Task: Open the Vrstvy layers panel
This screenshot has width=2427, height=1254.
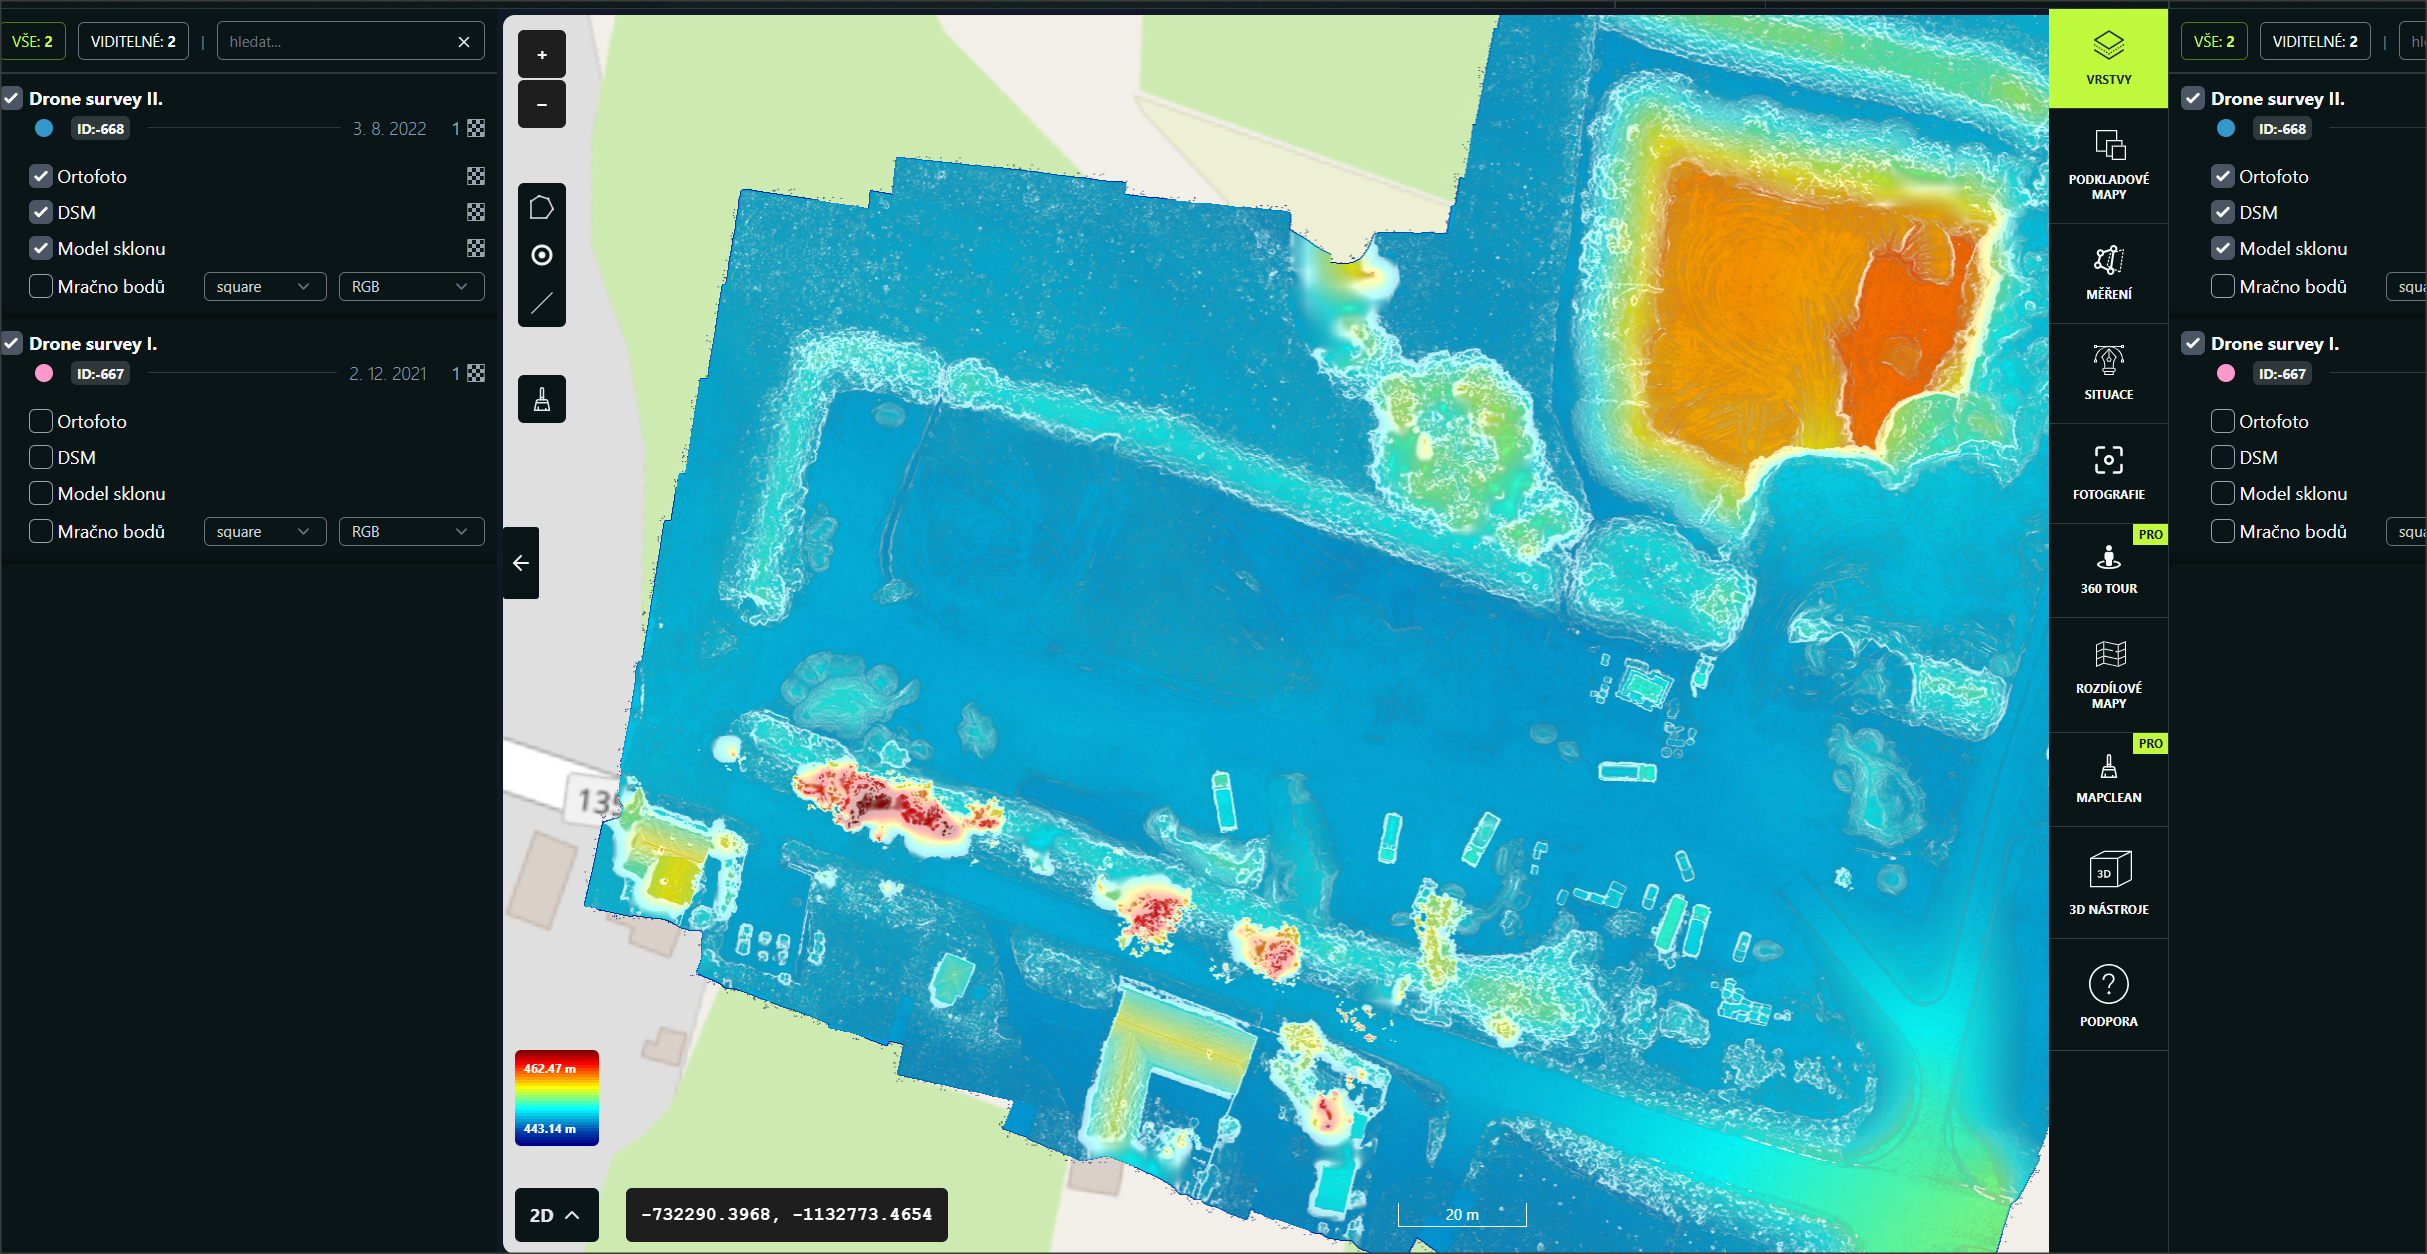Action: click(2108, 58)
